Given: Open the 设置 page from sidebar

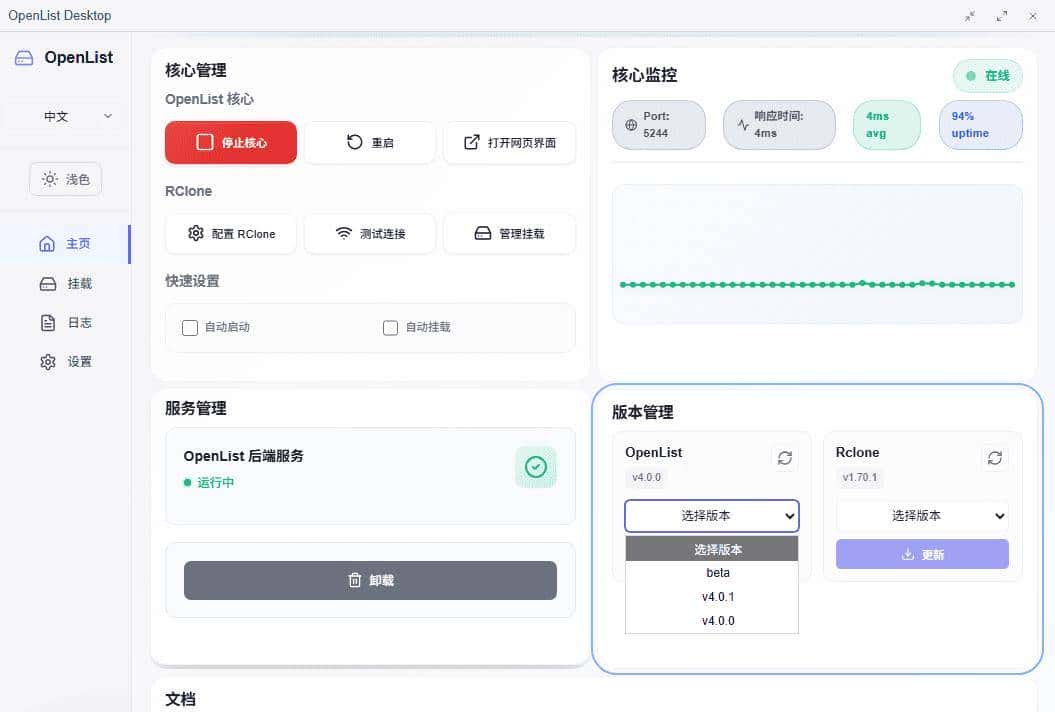Looking at the screenshot, I should [66, 361].
